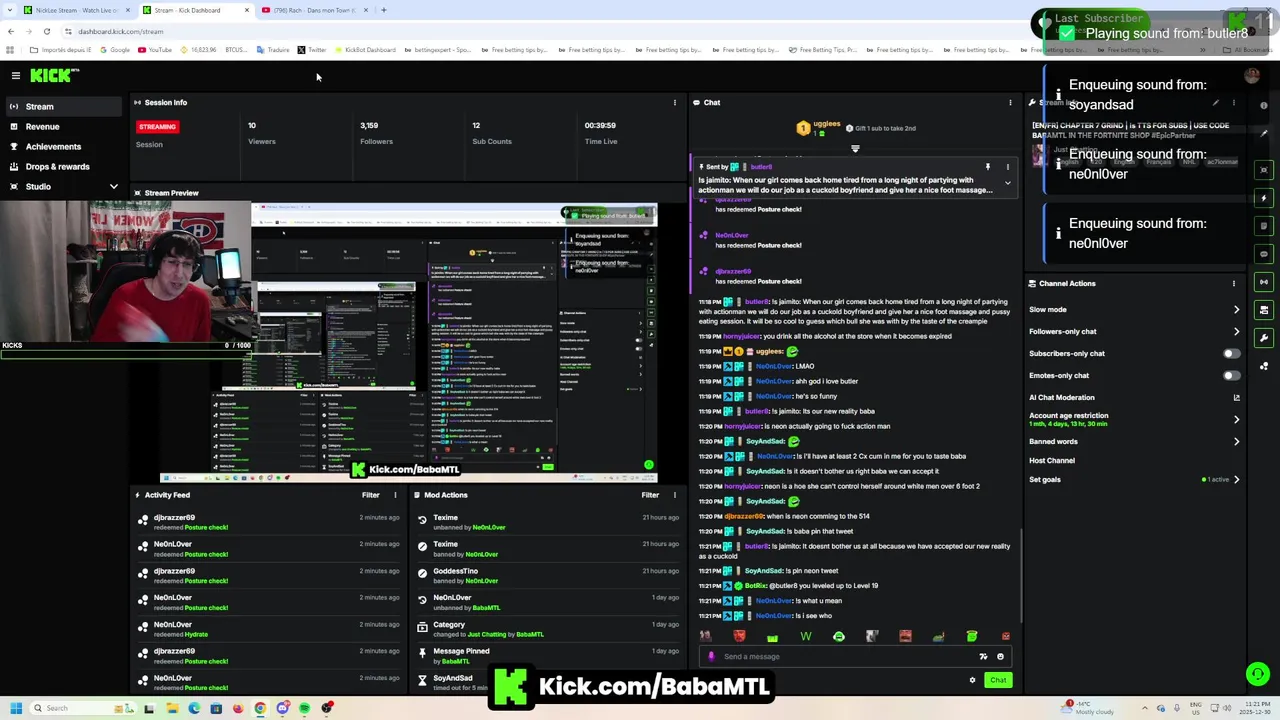
Task: Open the Revenue sidebar item
Action: click(x=62, y=126)
